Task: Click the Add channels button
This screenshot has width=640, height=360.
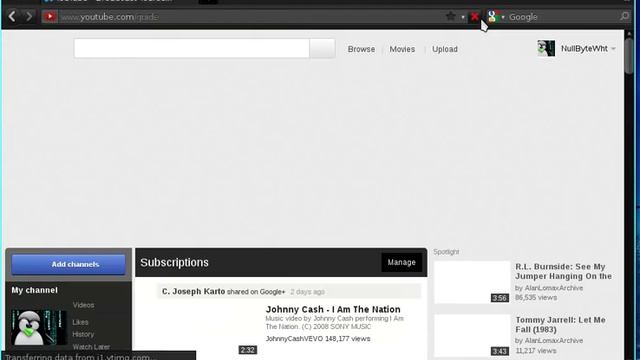Action: [69, 264]
